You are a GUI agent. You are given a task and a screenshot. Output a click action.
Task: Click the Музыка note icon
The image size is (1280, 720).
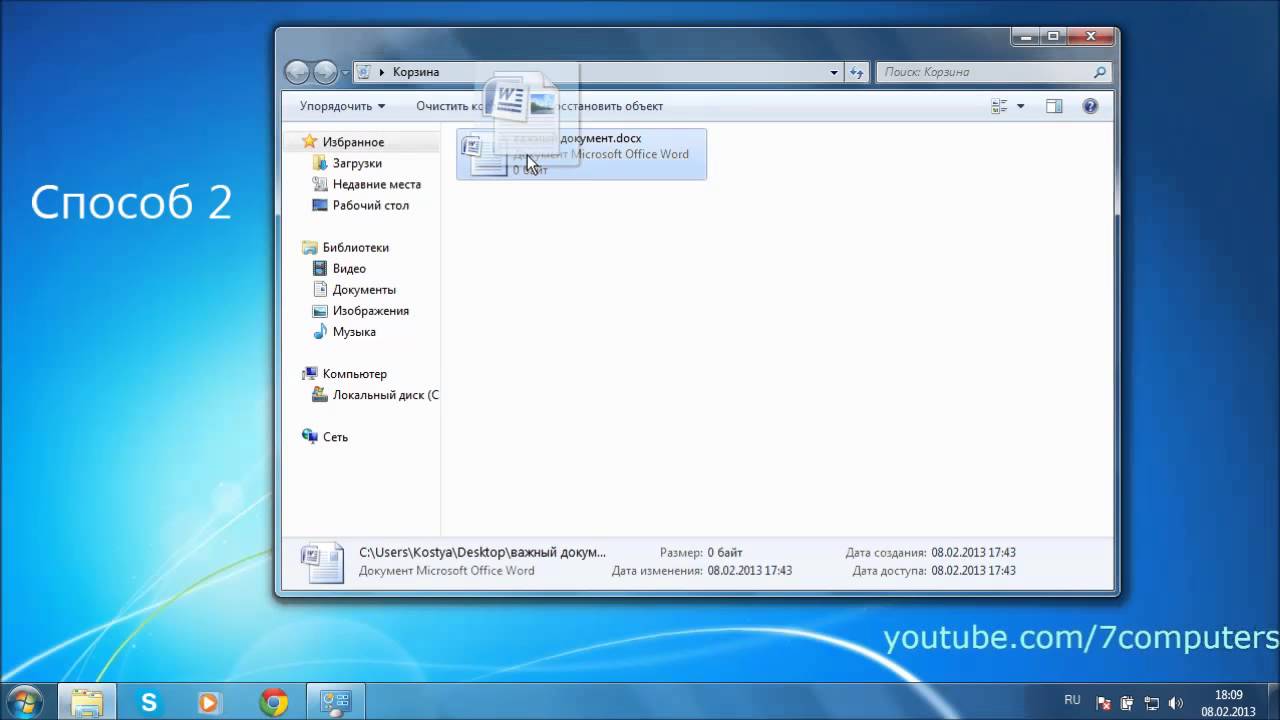click(x=320, y=331)
